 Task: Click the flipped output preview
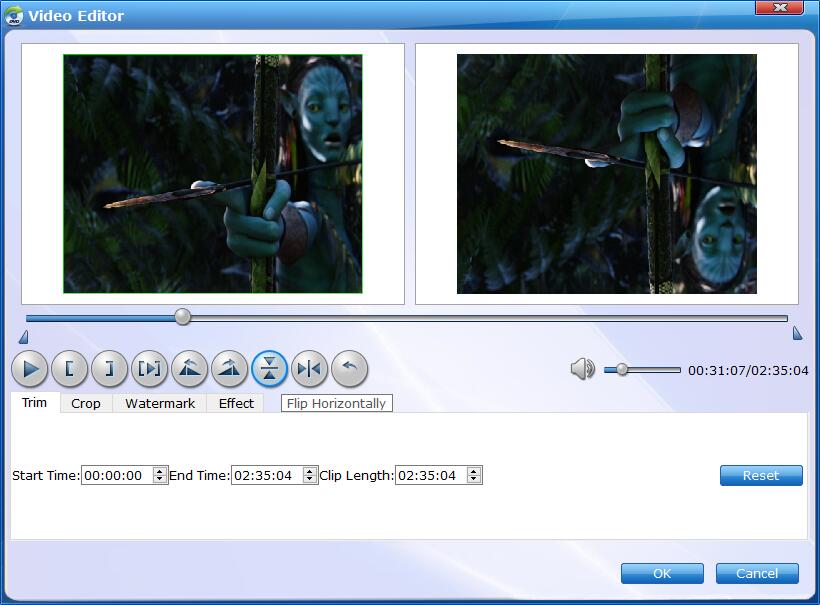607,174
